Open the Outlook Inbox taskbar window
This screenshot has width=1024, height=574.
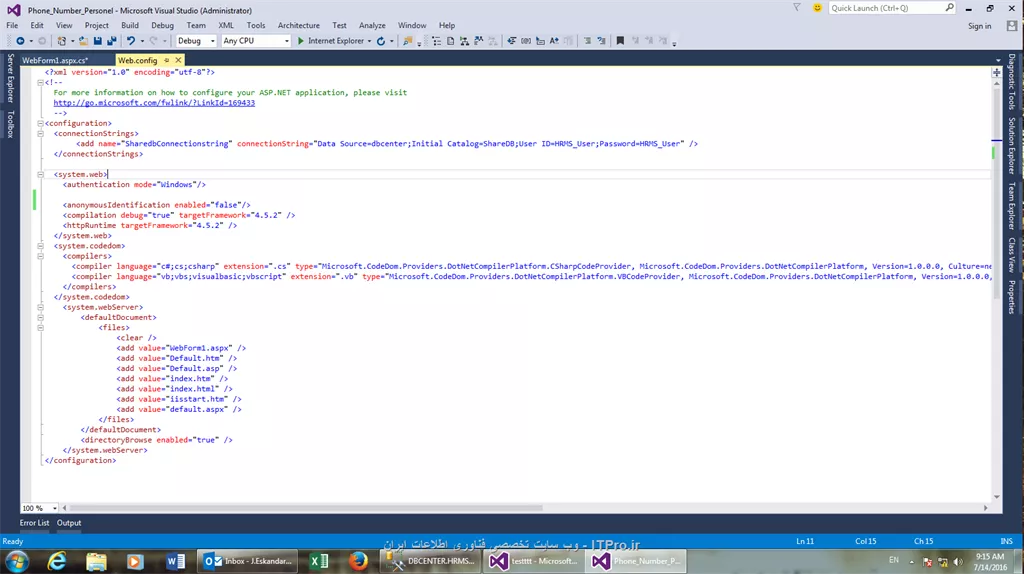tap(248, 561)
